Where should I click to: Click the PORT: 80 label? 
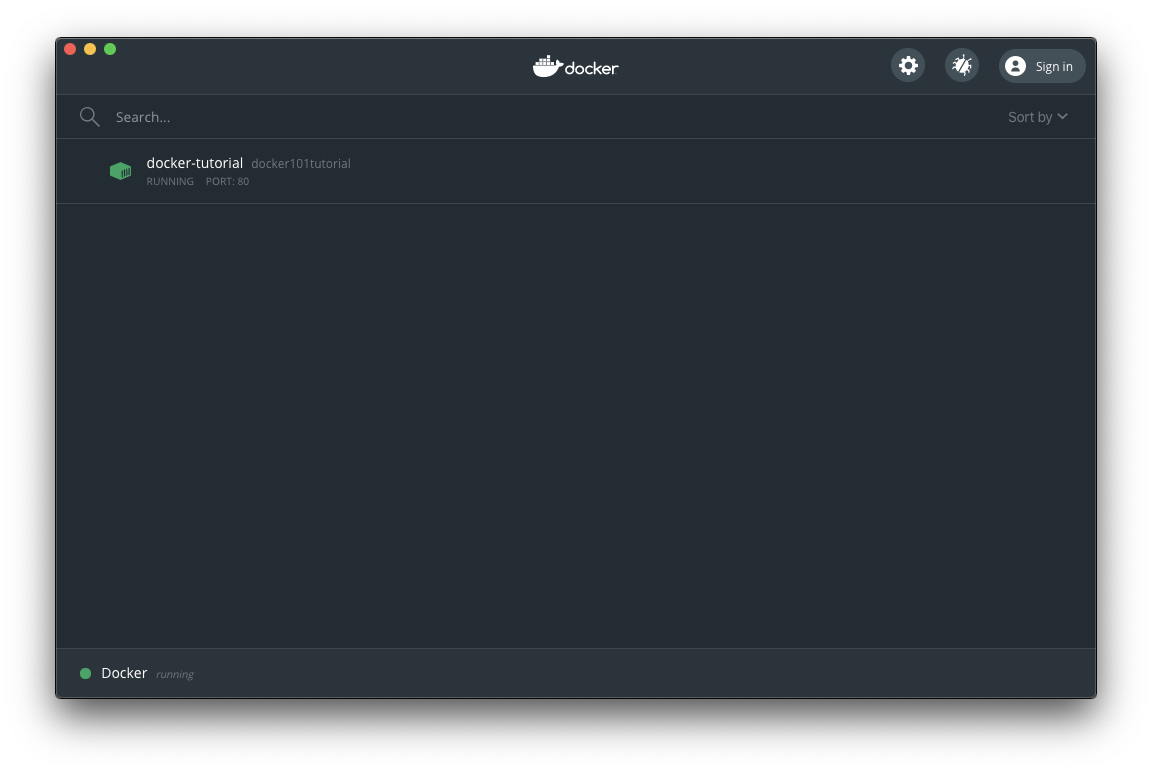click(227, 181)
